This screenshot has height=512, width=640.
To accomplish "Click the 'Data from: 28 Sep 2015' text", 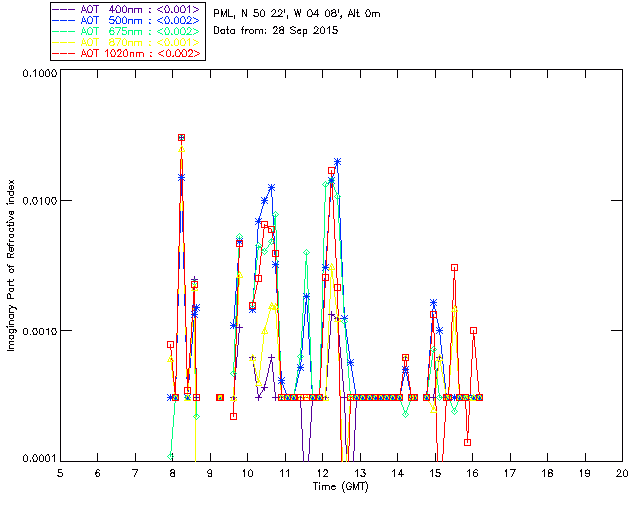I will pos(276,31).
